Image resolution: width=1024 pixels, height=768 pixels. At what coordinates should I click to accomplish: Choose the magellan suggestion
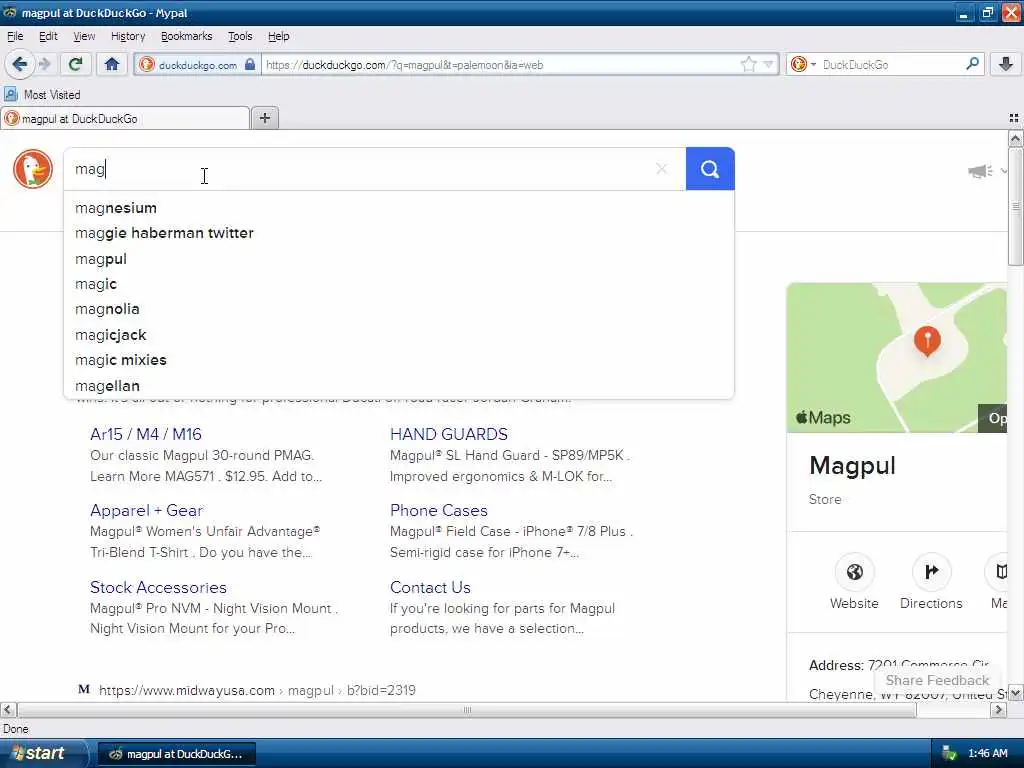(x=398, y=385)
